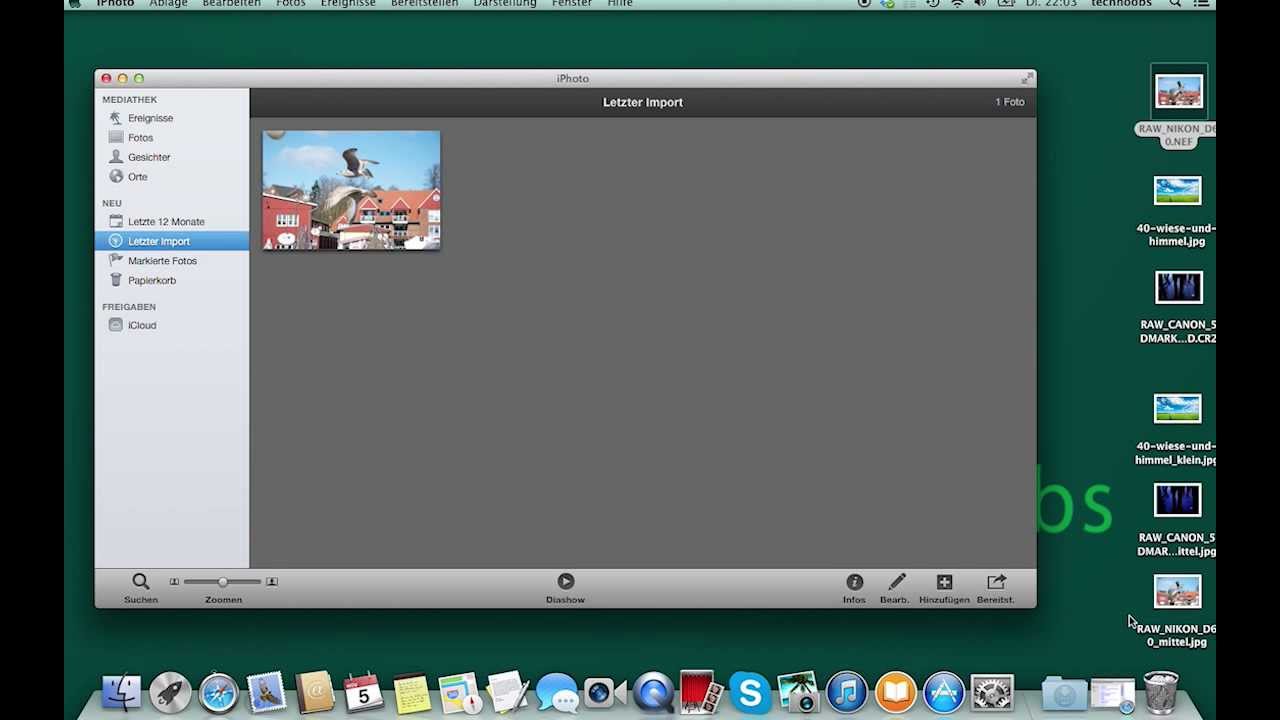Open iTunes from the Dock

(x=847, y=692)
